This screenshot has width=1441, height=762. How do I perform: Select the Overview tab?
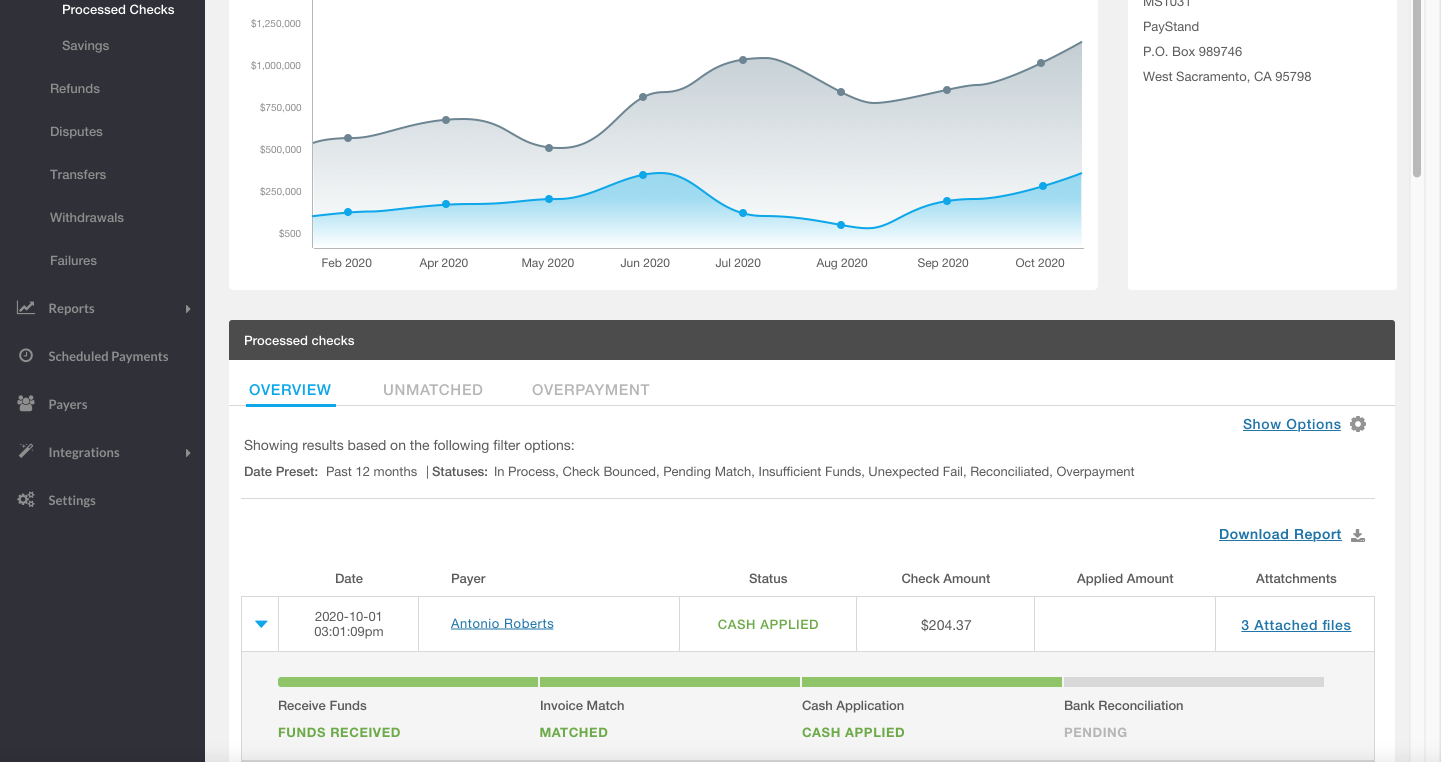tap(290, 390)
